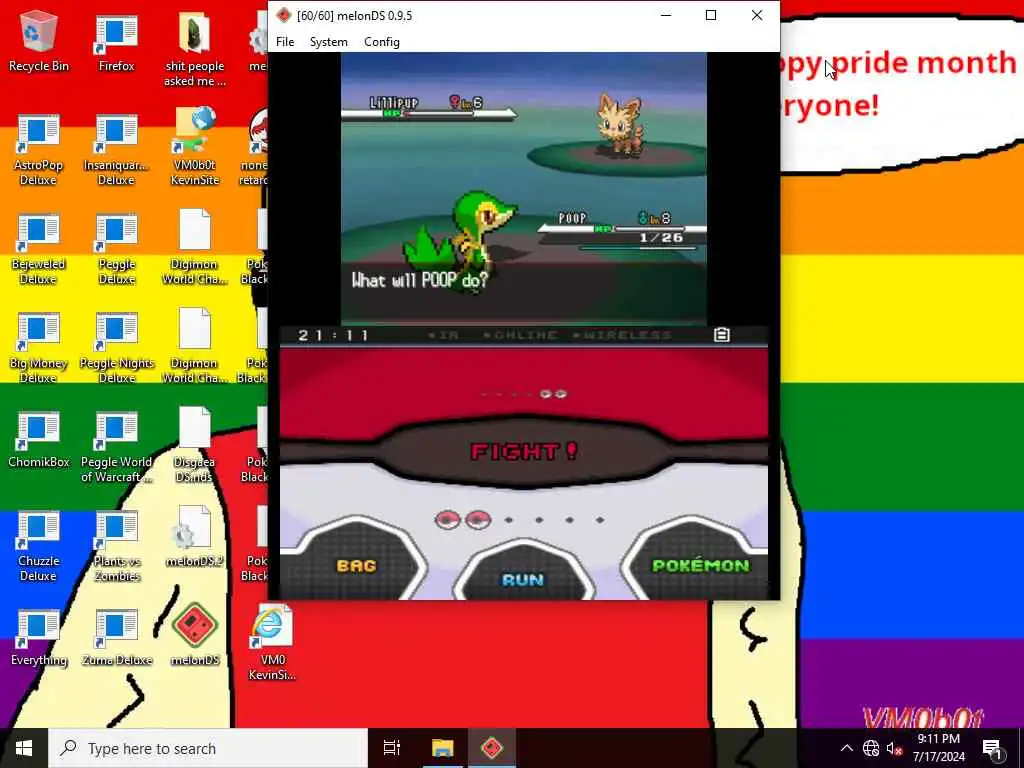This screenshot has height=768, width=1024.
Task: Open the clock showing 9:11 PM
Action: pyautogui.click(x=938, y=748)
